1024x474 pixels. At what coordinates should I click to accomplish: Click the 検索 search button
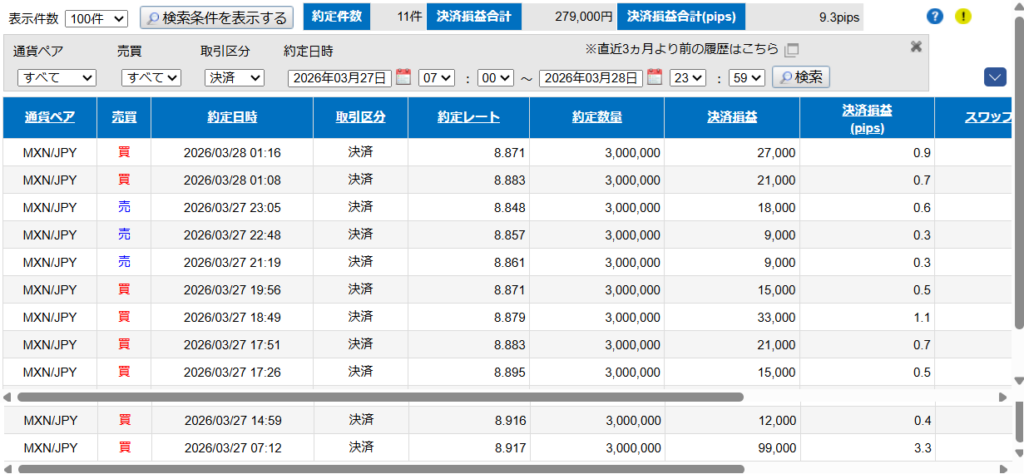pyautogui.click(x=802, y=77)
